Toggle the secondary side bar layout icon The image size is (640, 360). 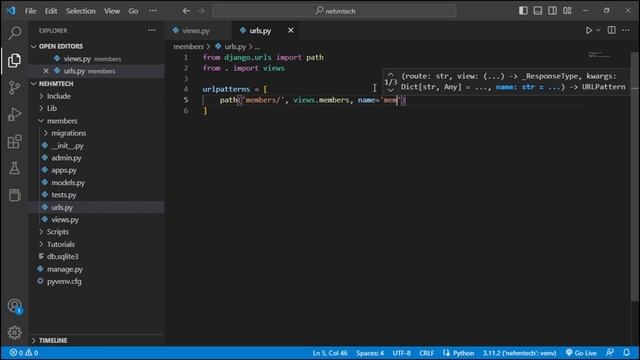[x=552, y=11]
